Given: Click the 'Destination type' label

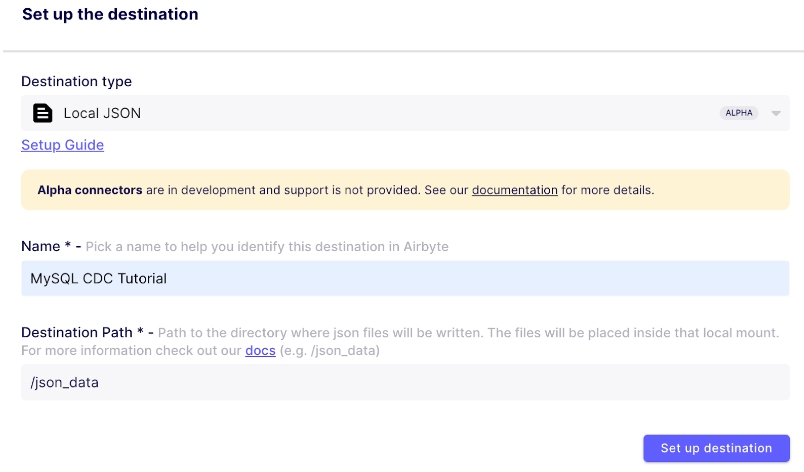Looking at the screenshot, I should pos(76,82).
